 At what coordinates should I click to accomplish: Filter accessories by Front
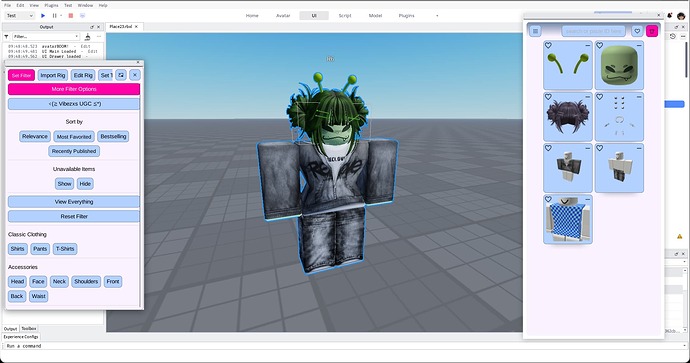point(113,281)
